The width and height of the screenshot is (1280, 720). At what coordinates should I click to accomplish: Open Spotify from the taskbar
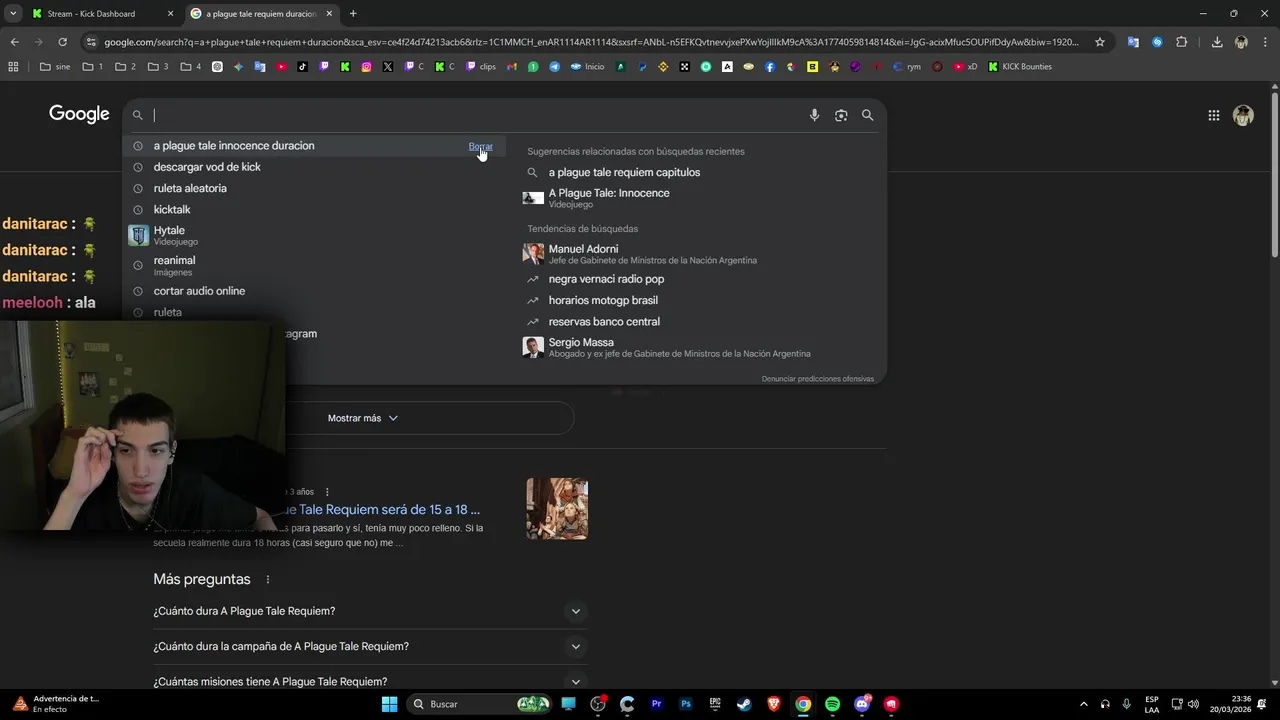tap(832, 704)
